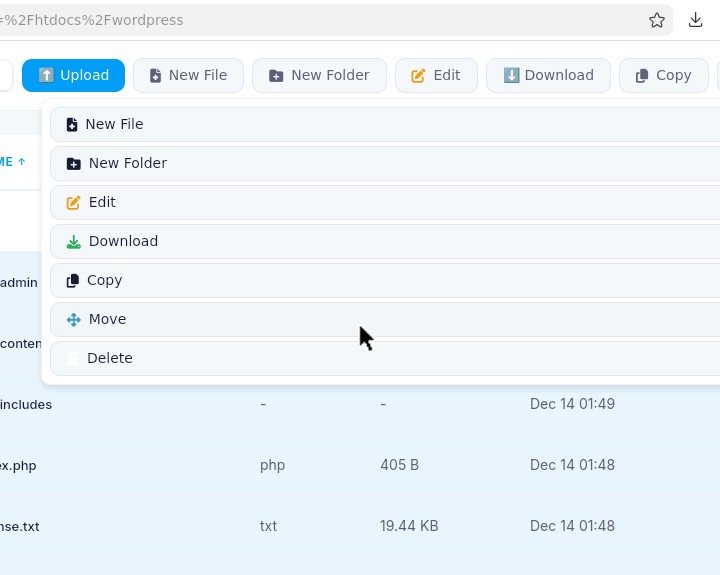The height and width of the screenshot is (575, 720).
Task: Open browser downloads via the tray arrow icon
Action: (696, 20)
